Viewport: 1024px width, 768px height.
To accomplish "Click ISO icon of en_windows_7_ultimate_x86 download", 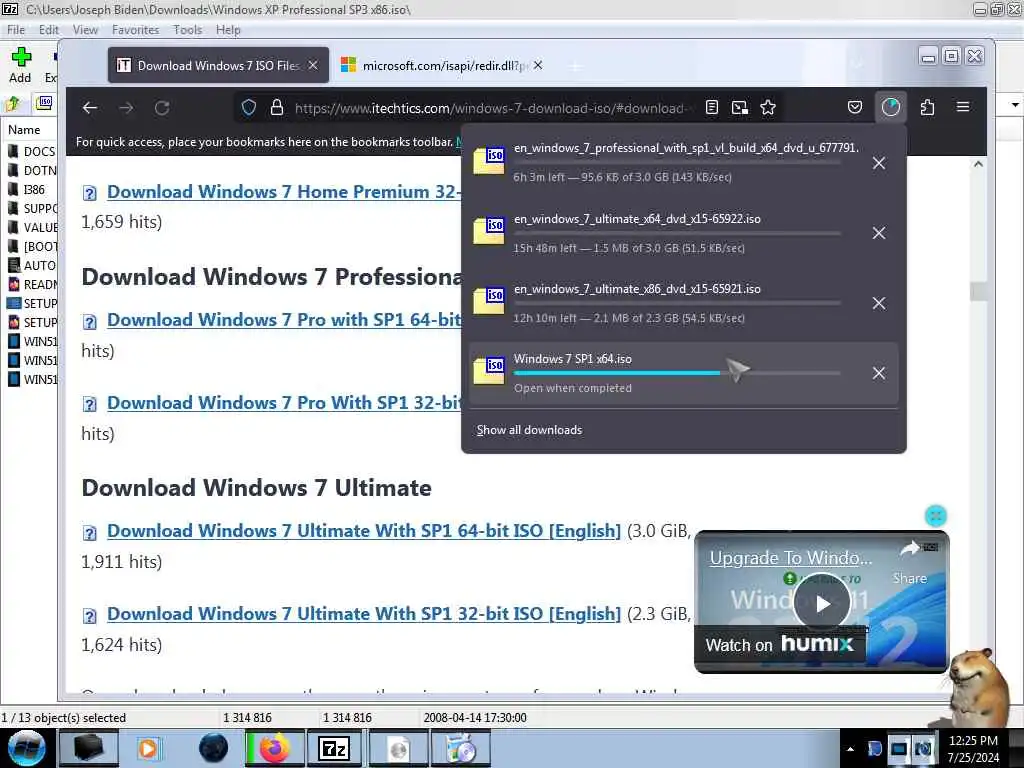I will 489,301.
